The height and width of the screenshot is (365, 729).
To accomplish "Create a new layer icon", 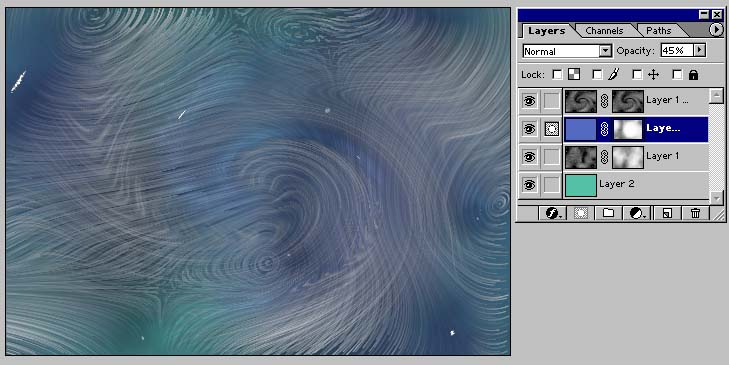I will click(x=667, y=213).
